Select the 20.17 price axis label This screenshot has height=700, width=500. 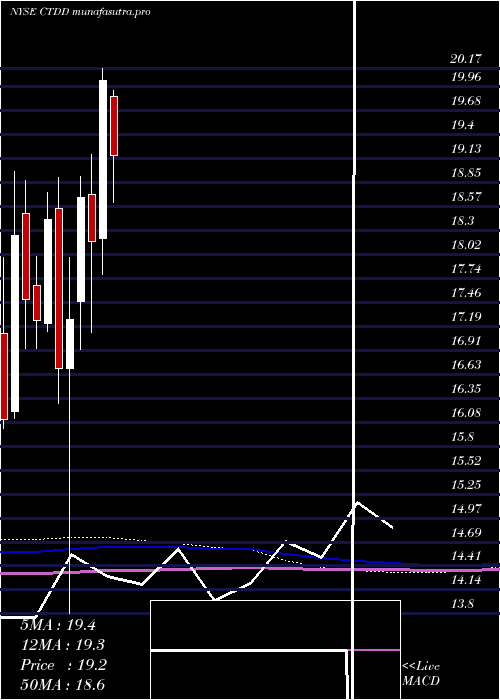click(x=466, y=58)
